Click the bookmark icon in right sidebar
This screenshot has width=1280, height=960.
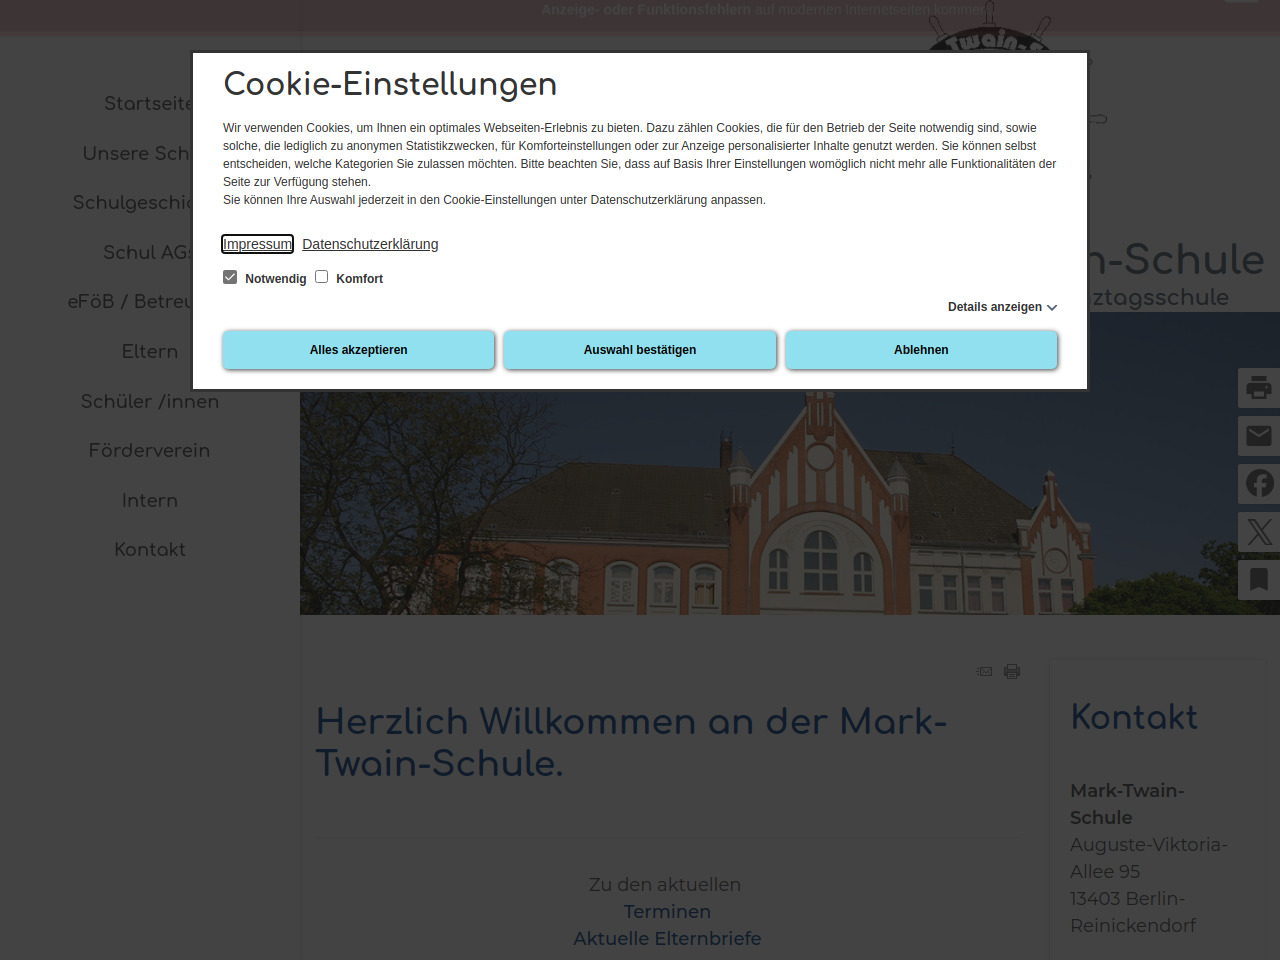point(1259,580)
